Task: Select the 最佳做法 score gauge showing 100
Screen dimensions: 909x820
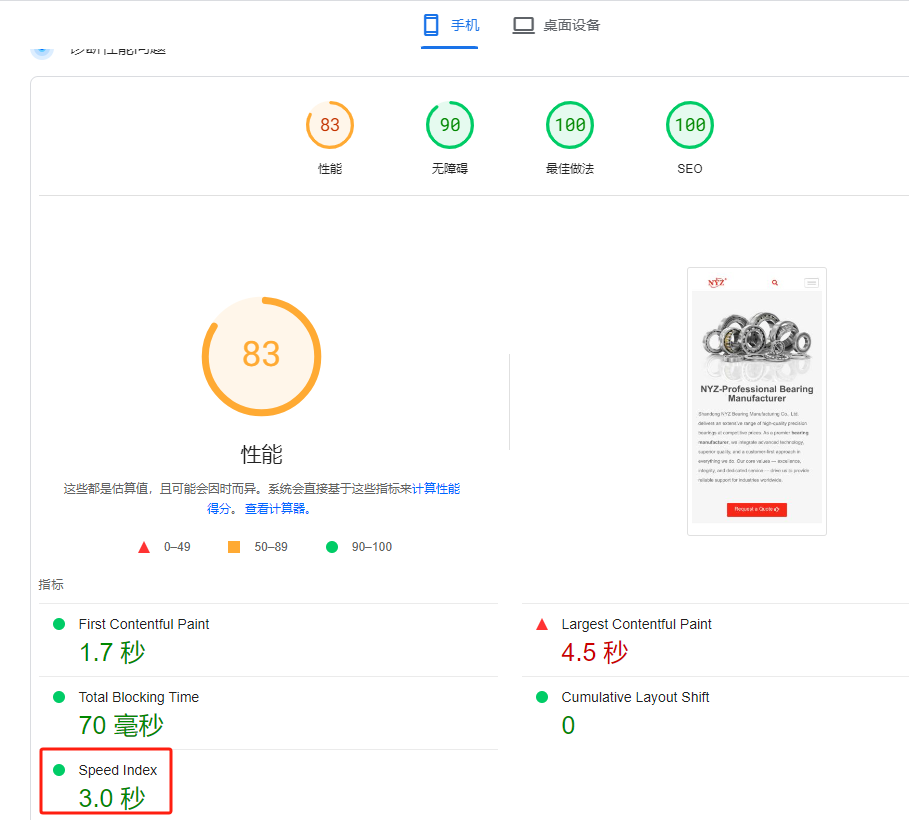Action: click(x=570, y=126)
